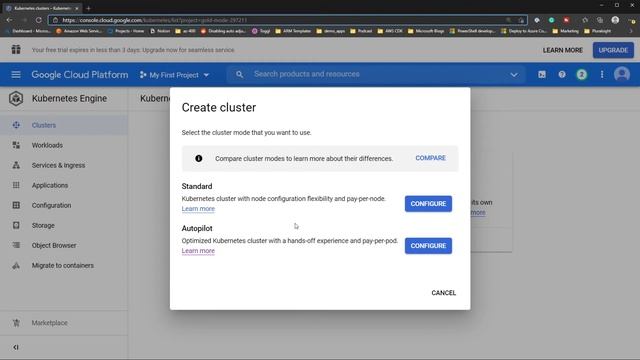Open Applications in the sidebar
640x360 pixels.
click(50, 185)
